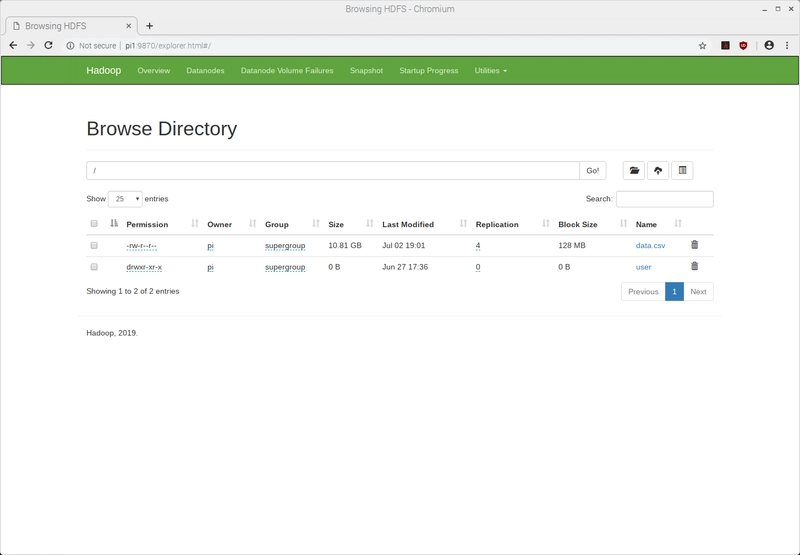Open the Overview nav item
This screenshot has height=555, width=800.
154,70
